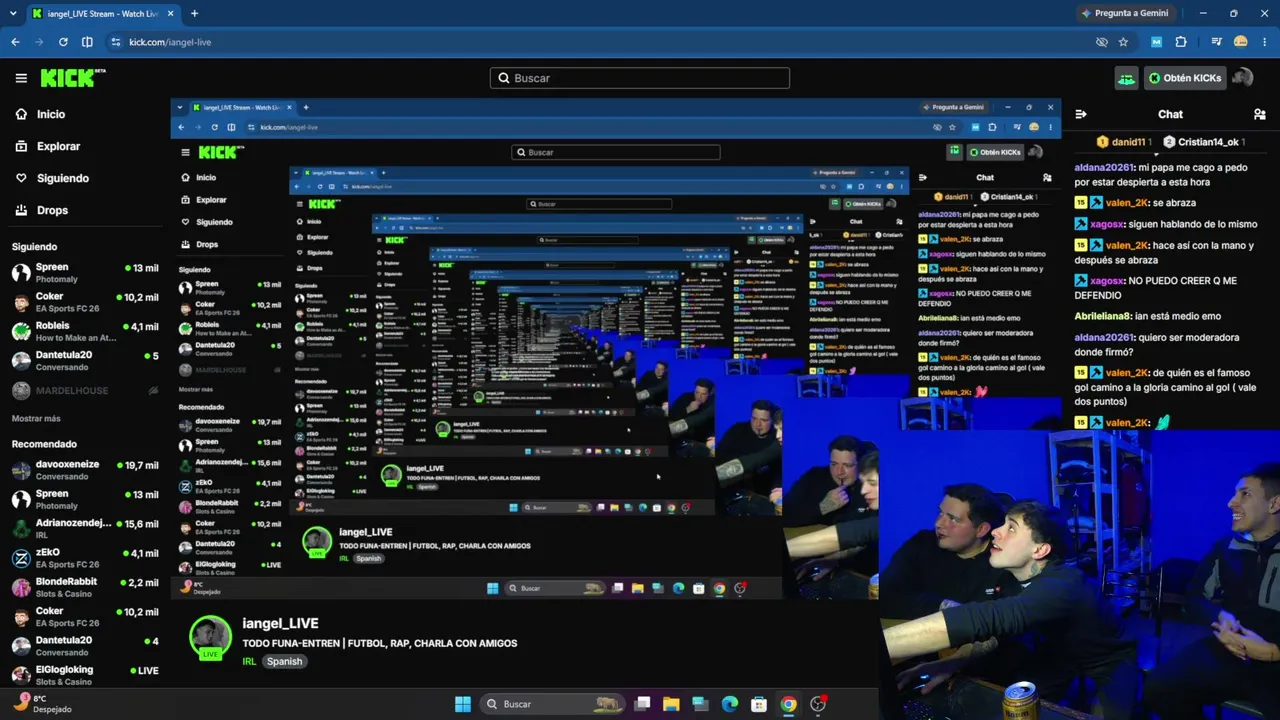Reload the kick.com page
Image resolution: width=1280 pixels, height=720 pixels.
click(63, 42)
